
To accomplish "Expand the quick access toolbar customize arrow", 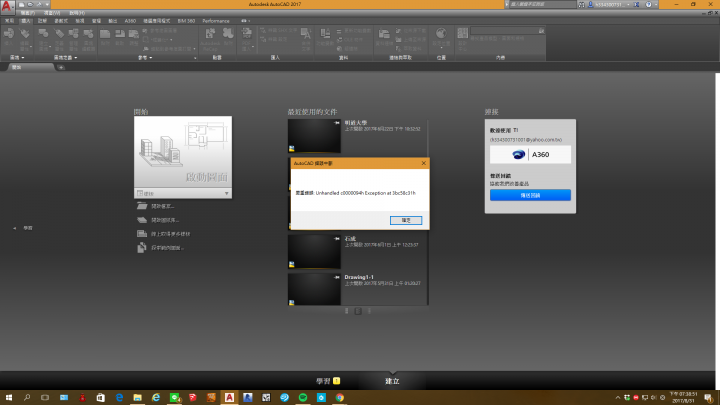I will [x=47, y=4].
